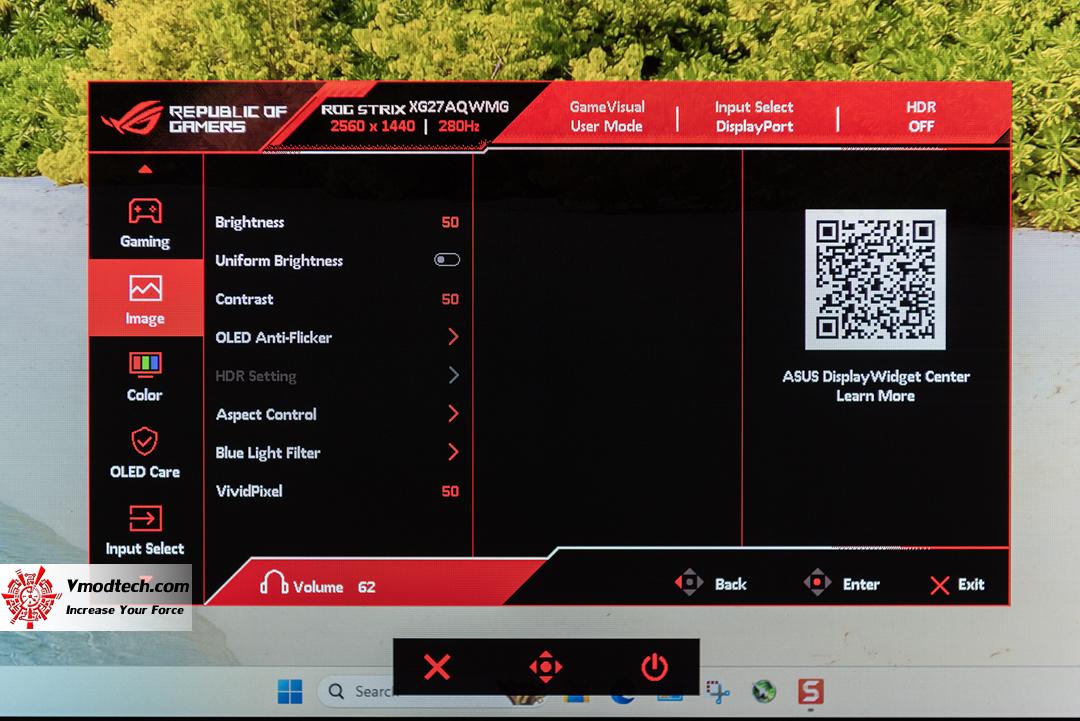This screenshot has width=1080, height=721.
Task: Select the Aspect Control label
Action: click(x=266, y=415)
